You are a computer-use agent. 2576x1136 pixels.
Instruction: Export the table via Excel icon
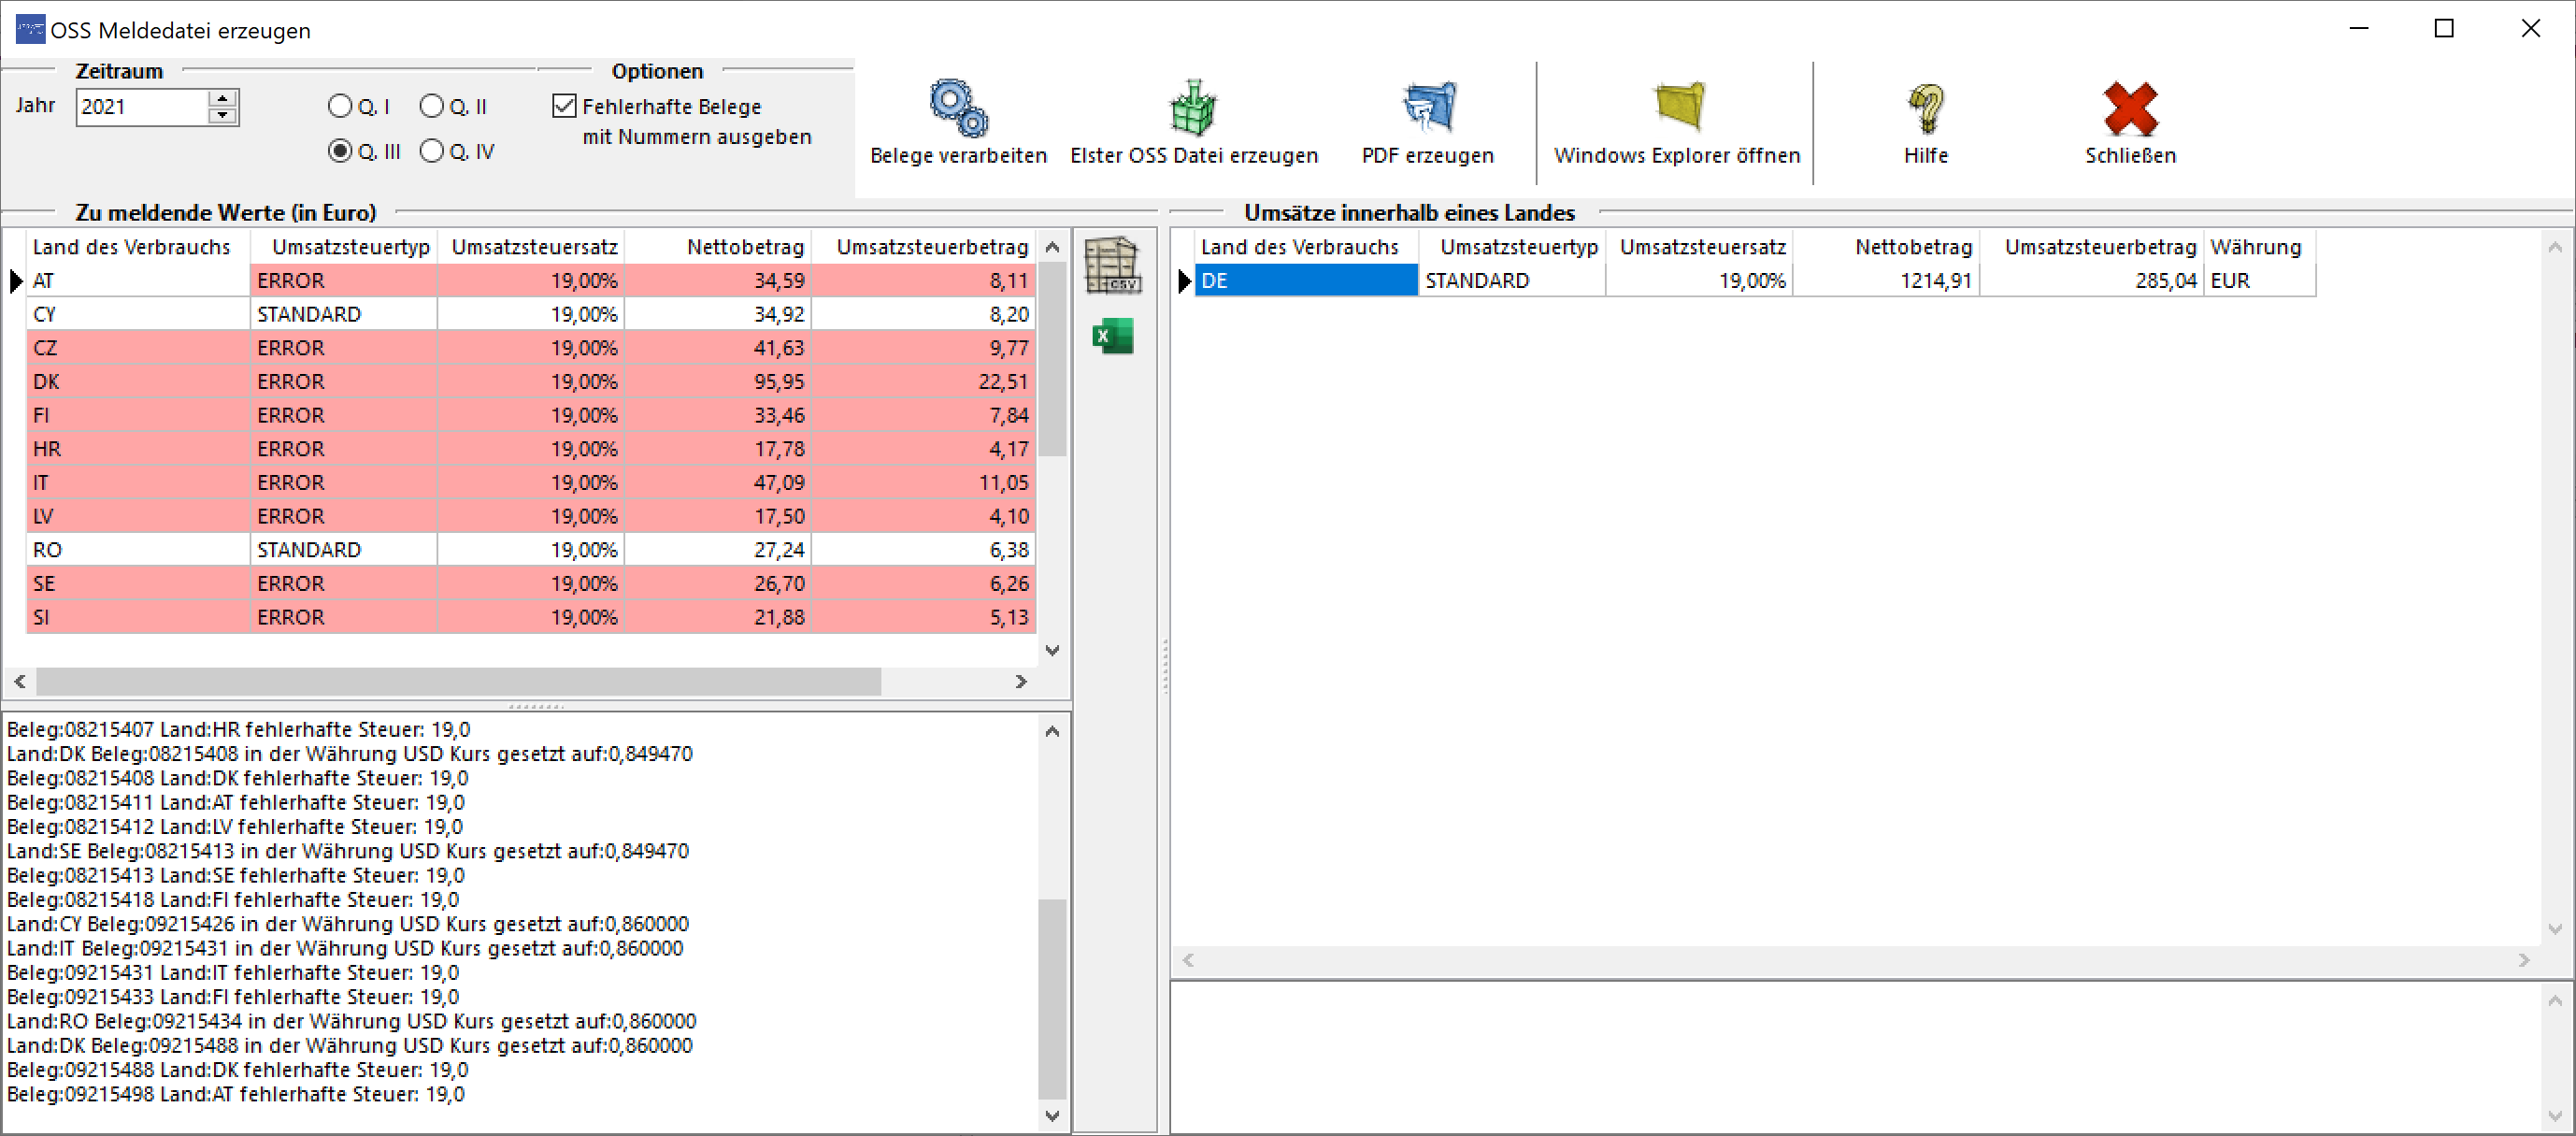tap(1112, 336)
